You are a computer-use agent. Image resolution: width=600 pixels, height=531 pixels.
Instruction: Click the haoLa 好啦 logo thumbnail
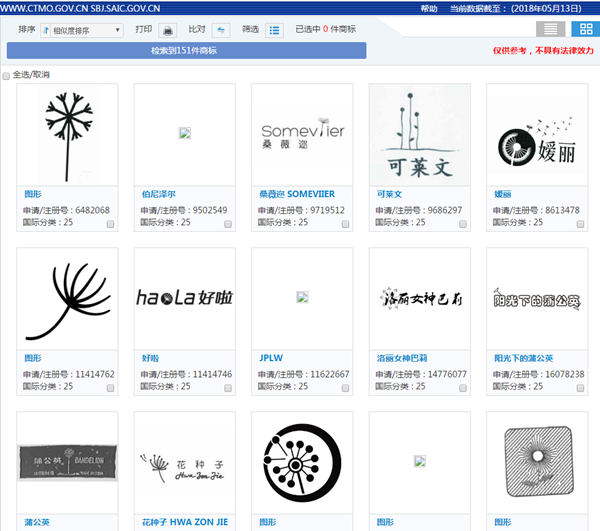[185, 297]
